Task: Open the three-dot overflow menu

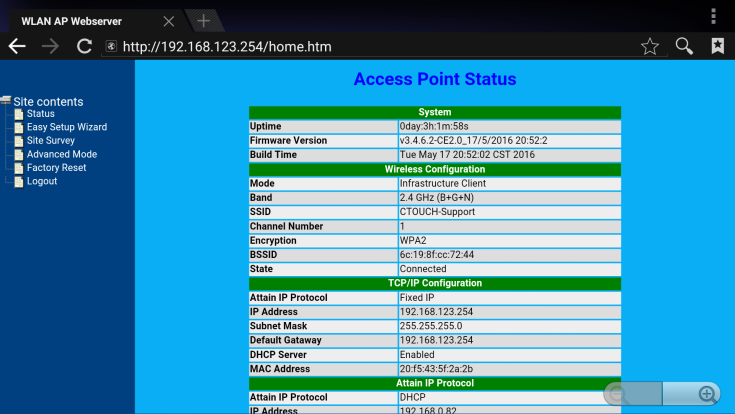Action: [713, 16]
